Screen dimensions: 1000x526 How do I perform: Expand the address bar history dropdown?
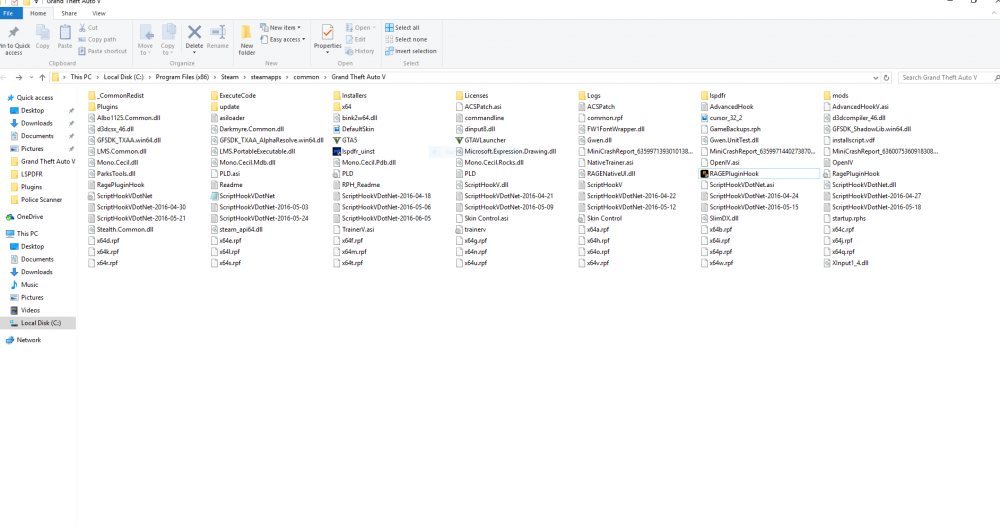[x=875, y=77]
